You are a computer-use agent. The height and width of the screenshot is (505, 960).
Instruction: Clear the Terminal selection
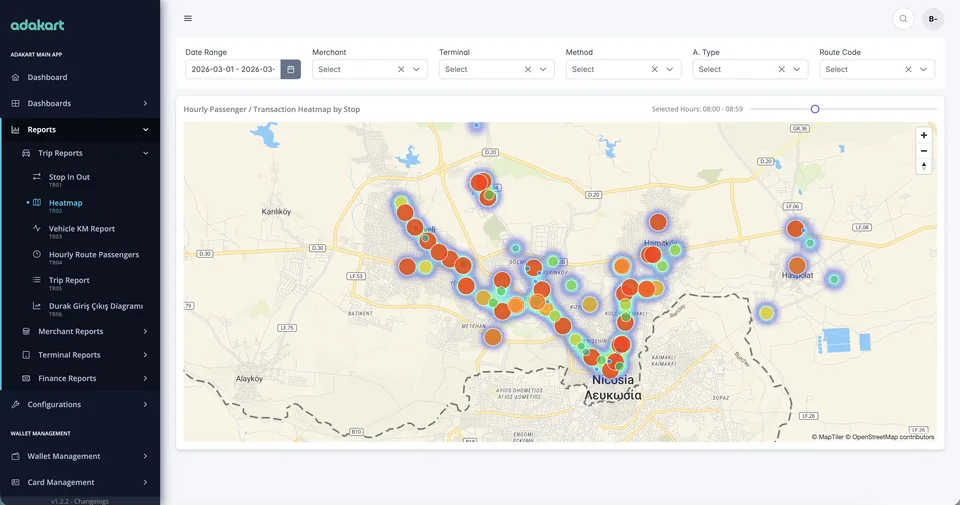(x=528, y=69)
